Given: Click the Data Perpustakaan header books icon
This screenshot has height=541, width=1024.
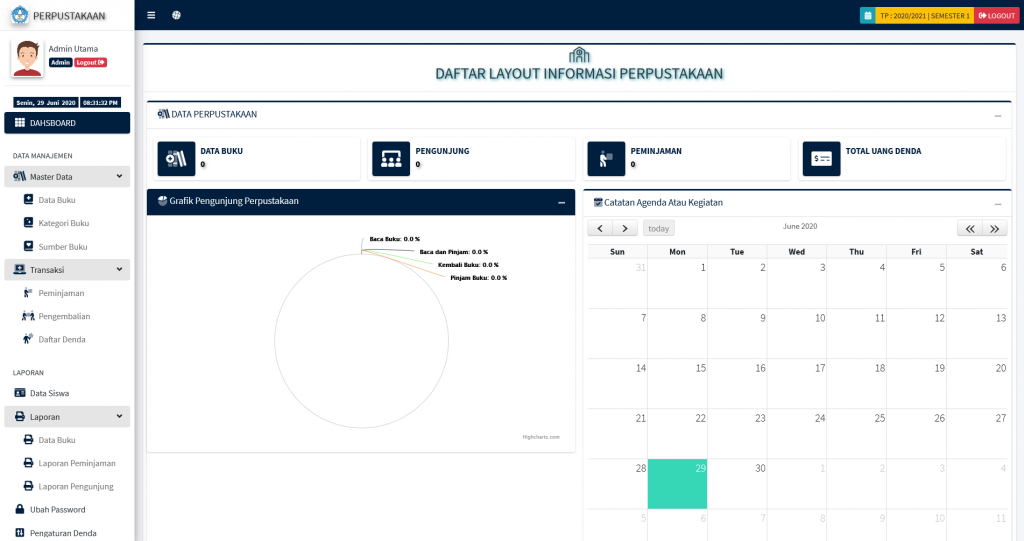Looking at the screenshot, I should 163,114.
